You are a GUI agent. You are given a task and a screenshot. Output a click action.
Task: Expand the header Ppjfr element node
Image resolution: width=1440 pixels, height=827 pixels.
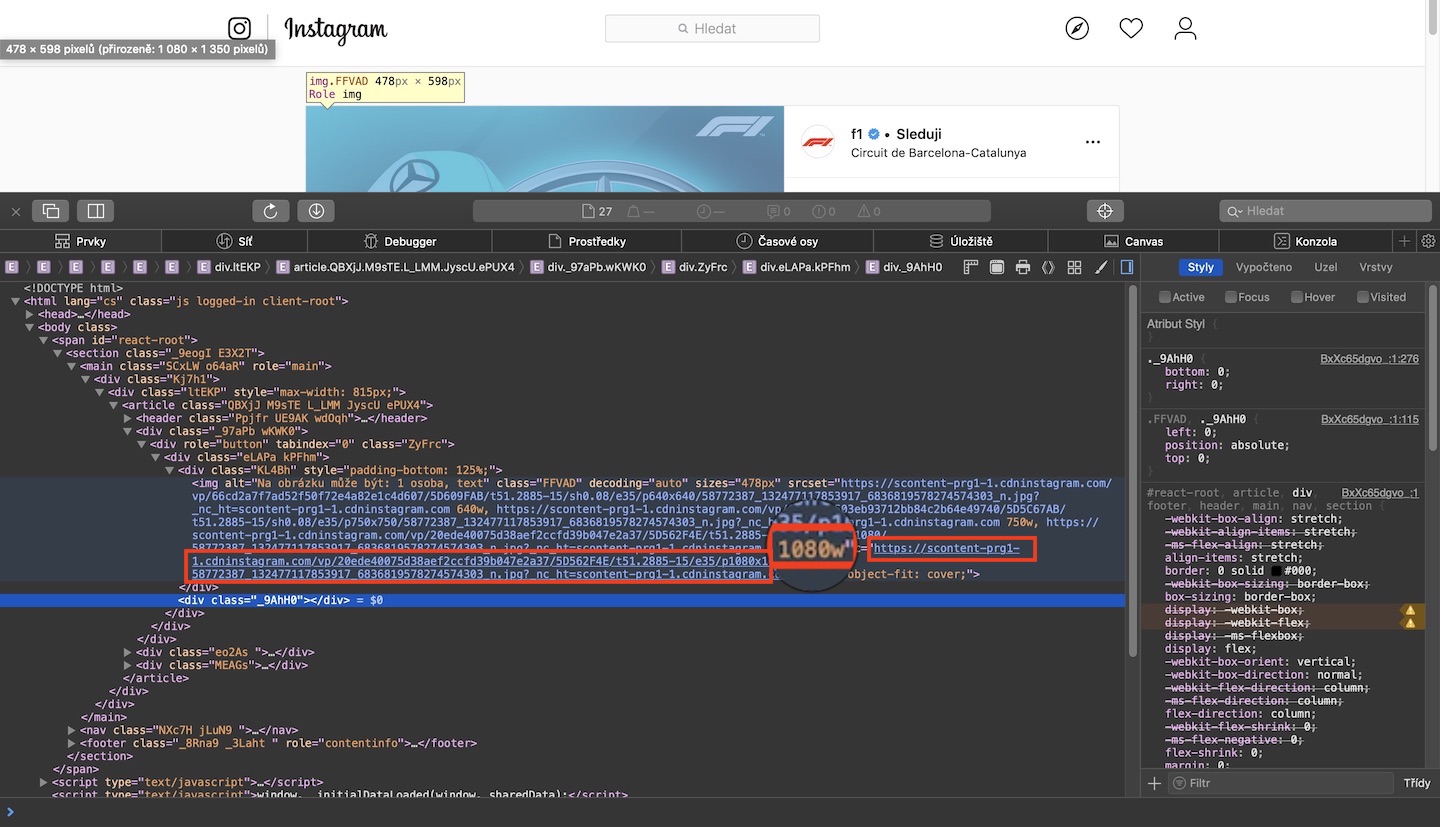point(127,418)
